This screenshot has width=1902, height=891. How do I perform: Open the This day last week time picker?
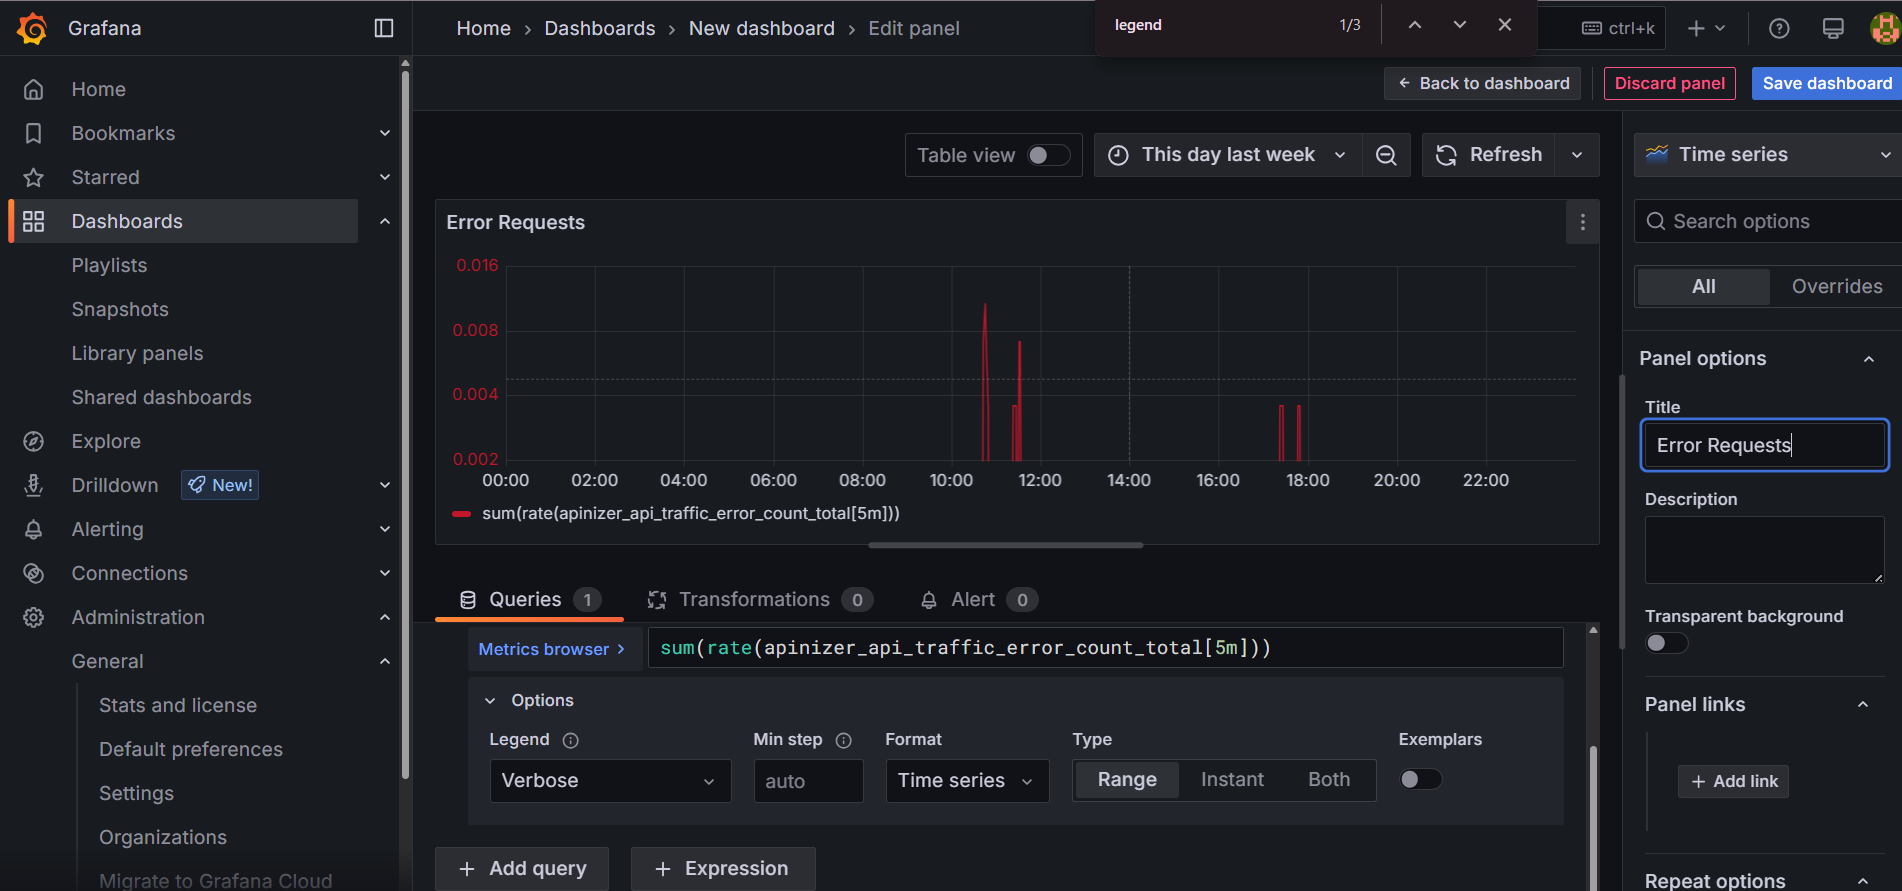pyautogui.click(x=1228, y=155)
